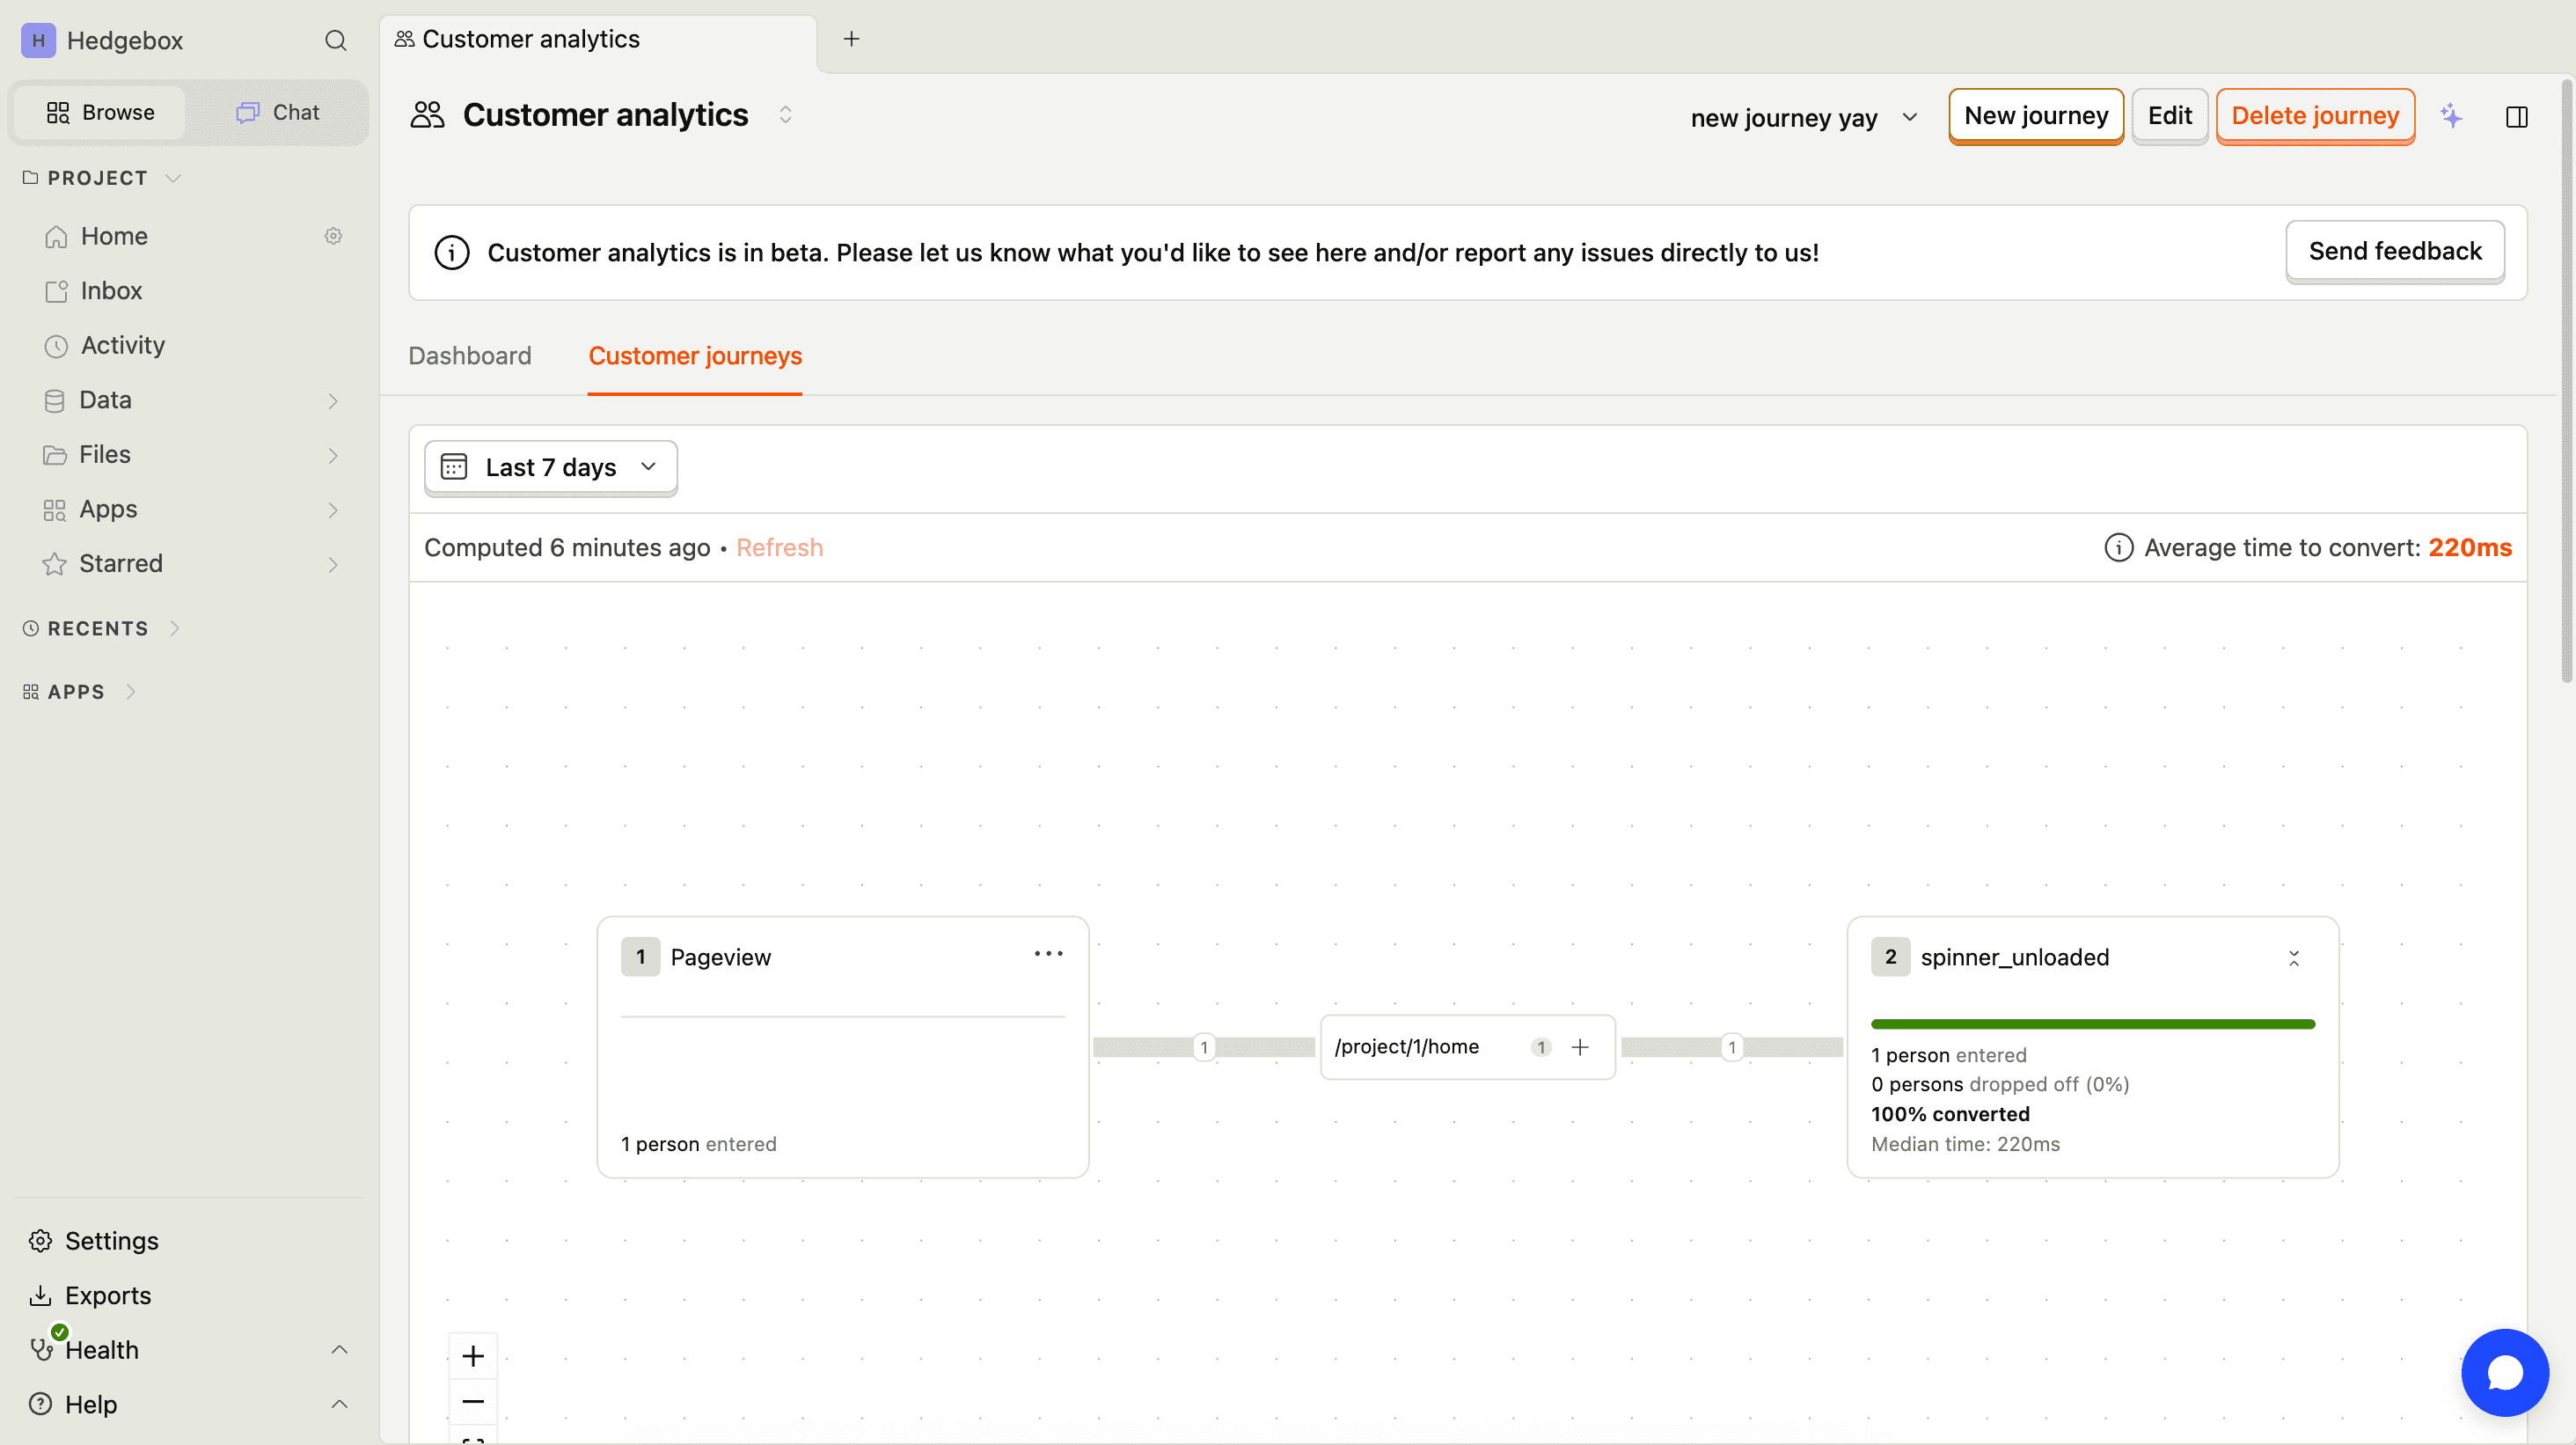
Task: Open the Pageview node's three-dot menu
Action: (x=1048, y=953)
